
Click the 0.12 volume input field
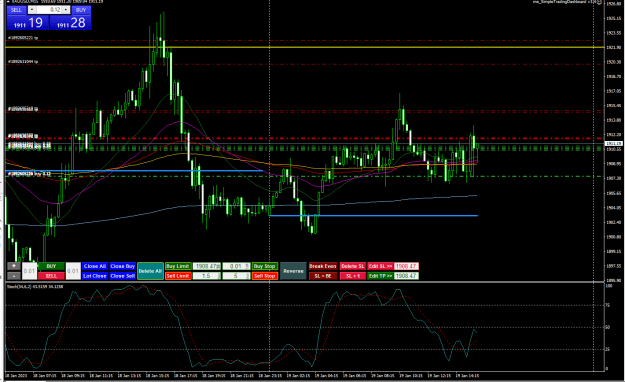coord(49,10)
